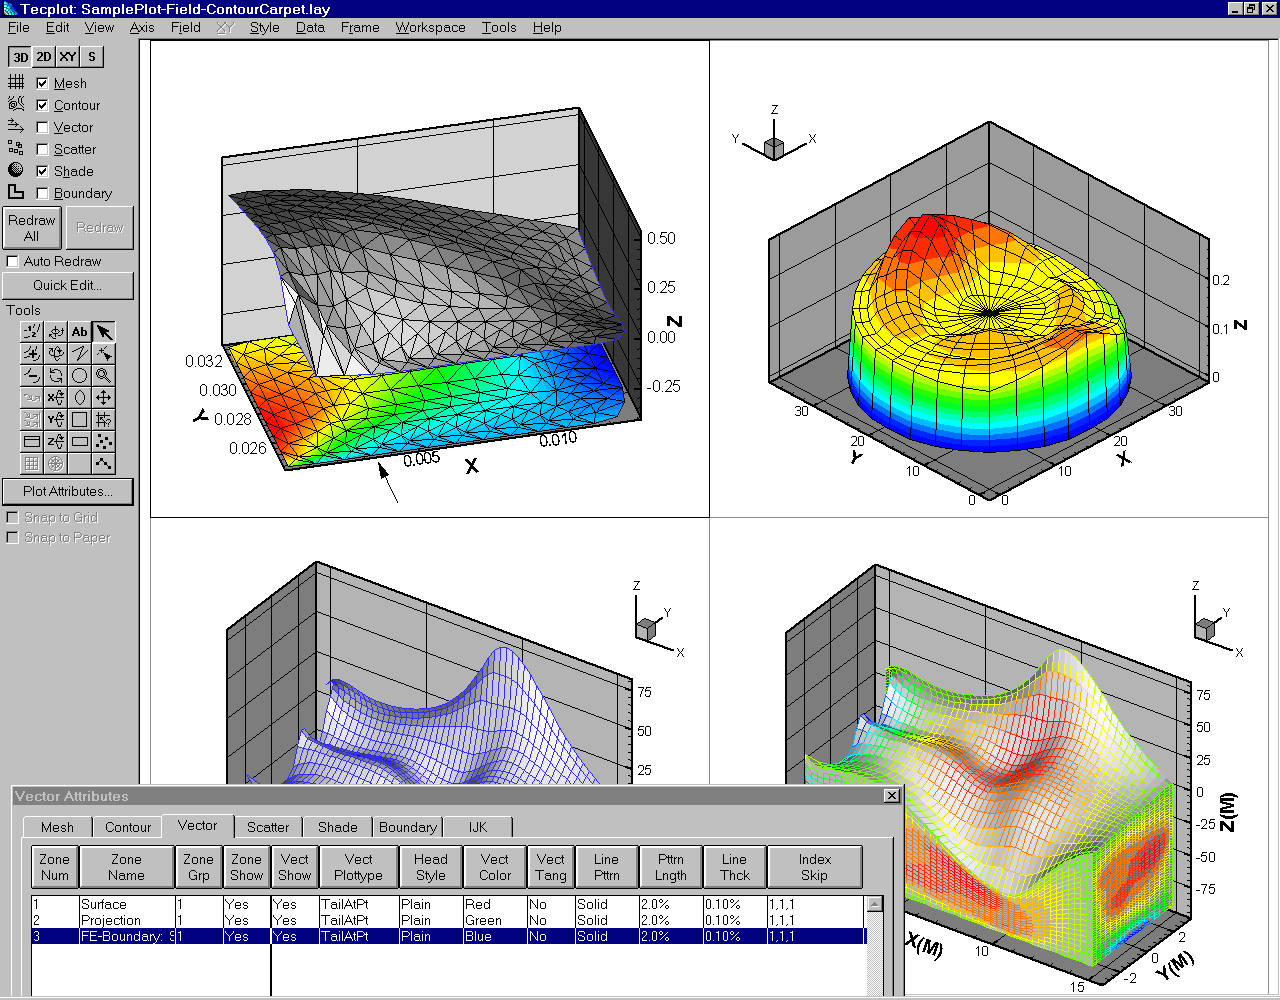This screenshot has height=1000, width=1280.
Task: Enable the Vector layer checkbox
Action: coord(42,128)
